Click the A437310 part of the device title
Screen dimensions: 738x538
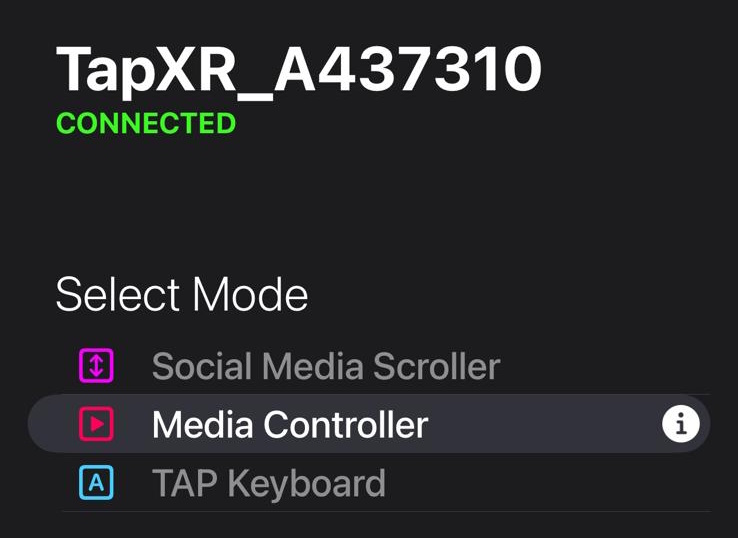(408, 69)
